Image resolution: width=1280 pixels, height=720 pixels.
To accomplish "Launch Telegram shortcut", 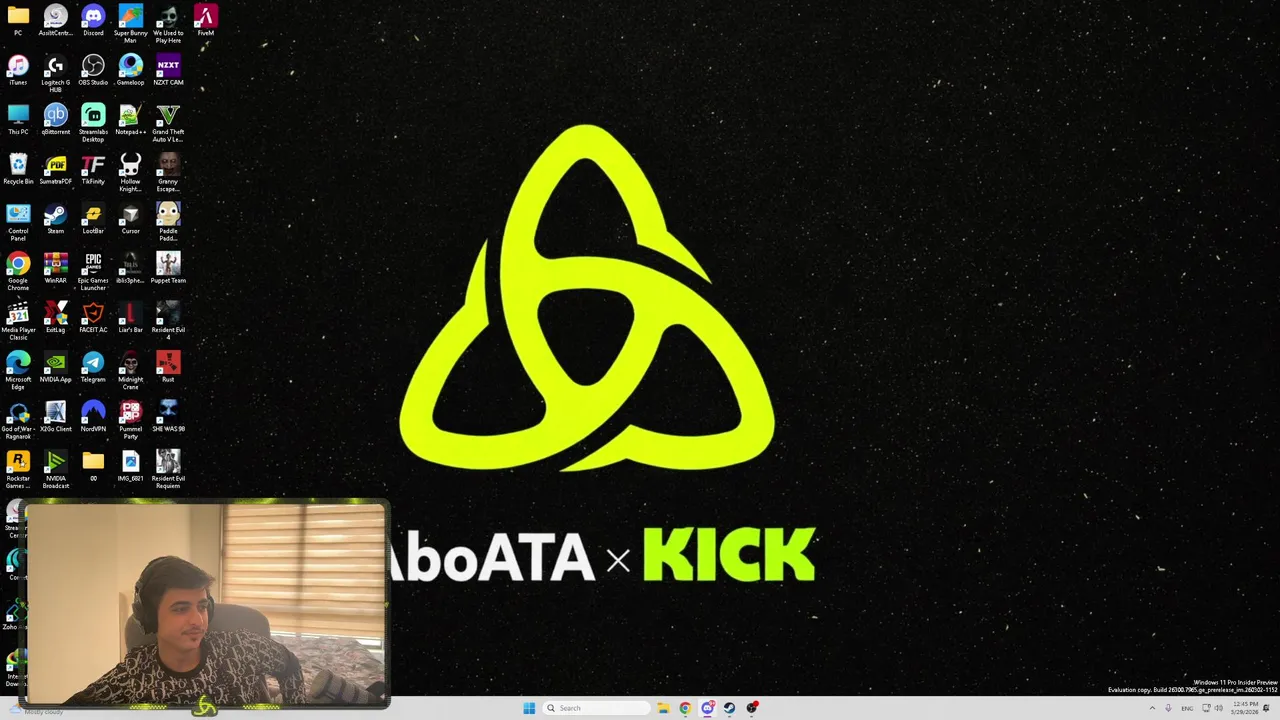I will click(93, 367).
